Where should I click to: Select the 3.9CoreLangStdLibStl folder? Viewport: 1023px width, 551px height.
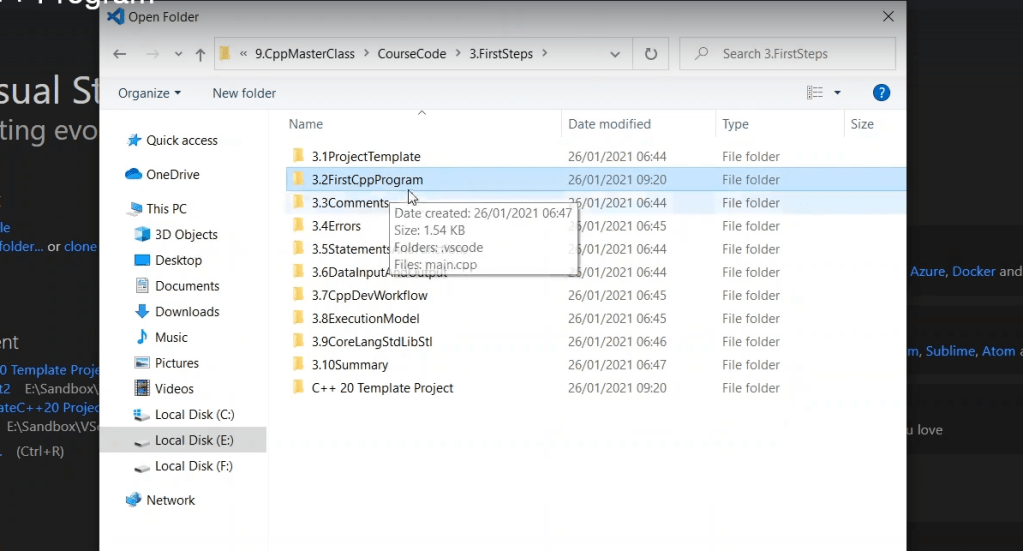coord(372,342)
